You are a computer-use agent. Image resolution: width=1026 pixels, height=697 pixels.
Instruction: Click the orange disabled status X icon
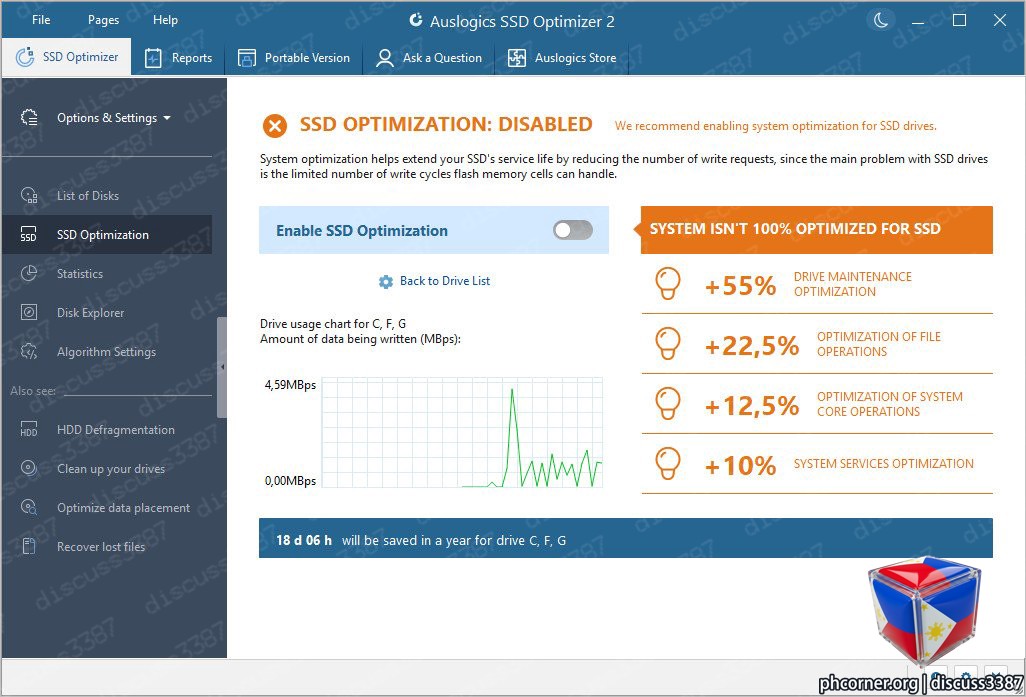(275, 125)
